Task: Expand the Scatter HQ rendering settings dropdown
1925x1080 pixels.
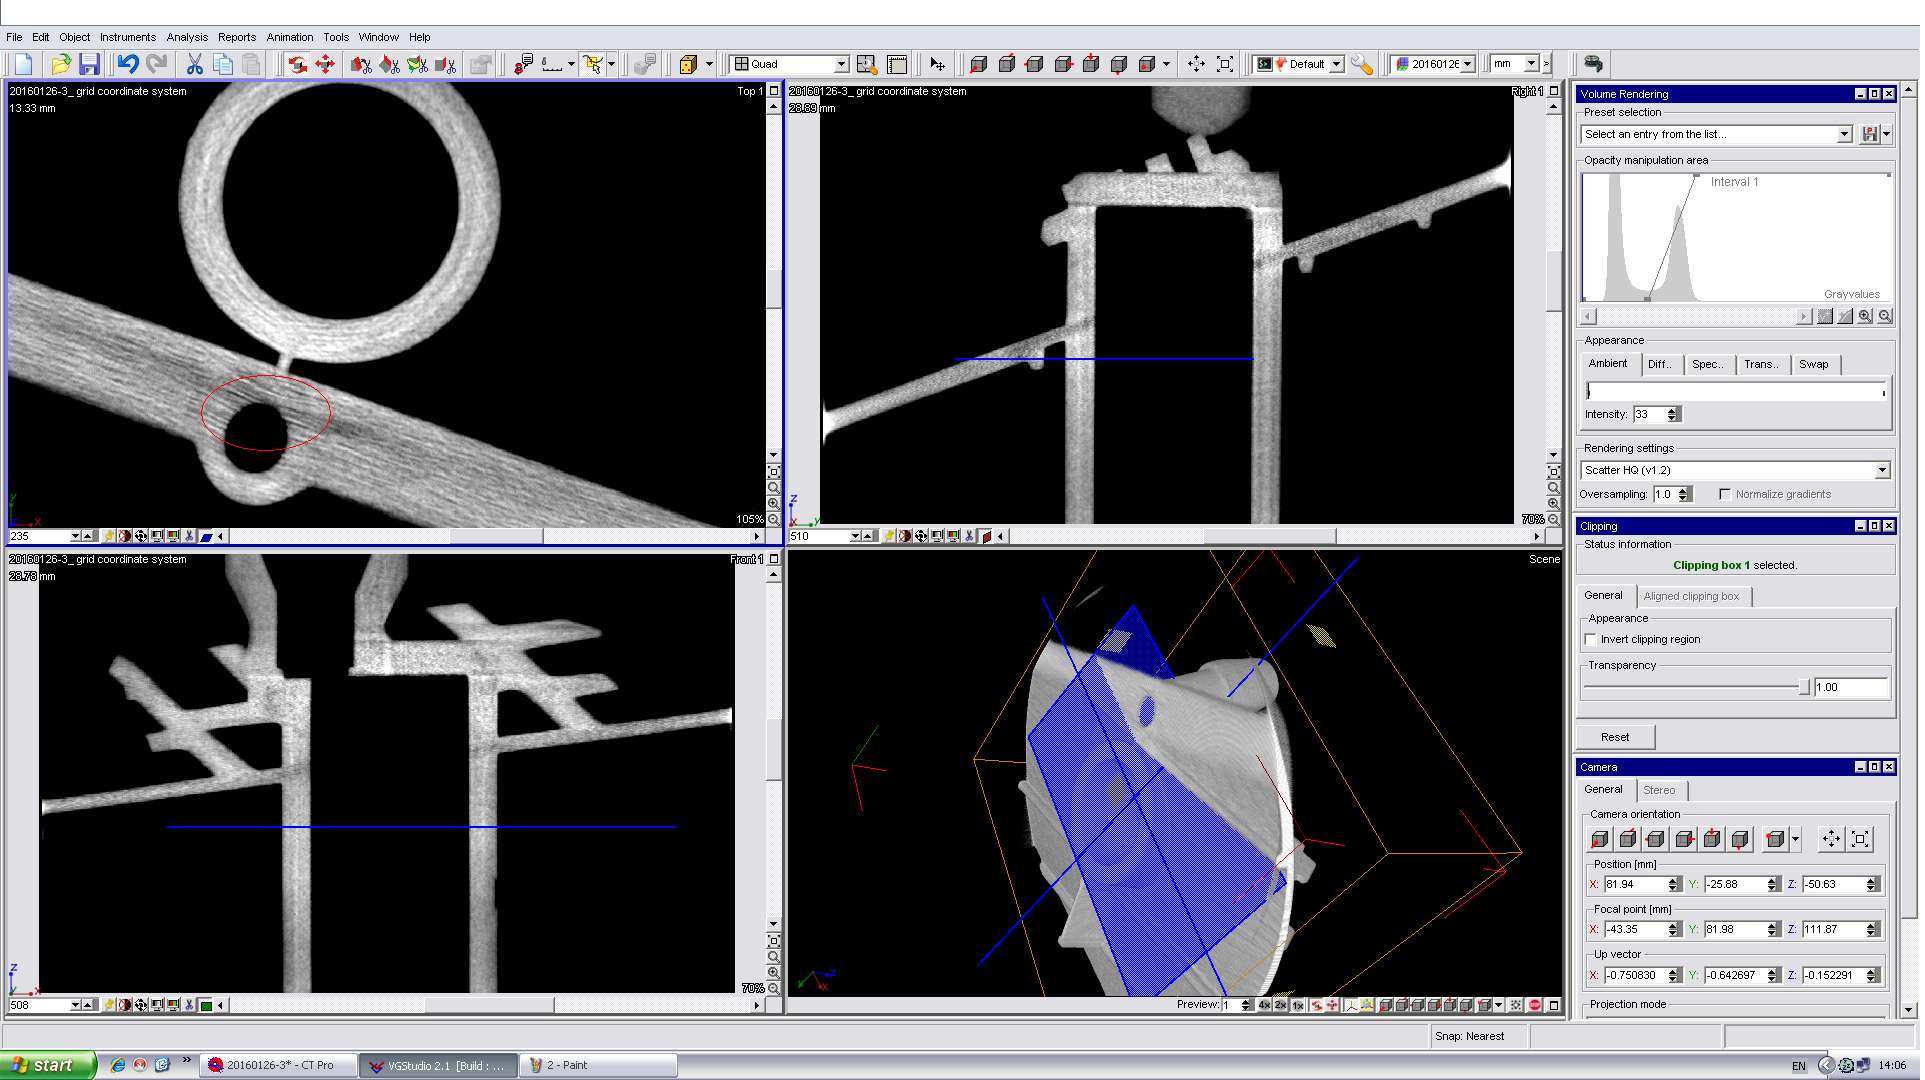Action: click(1881, 470)
